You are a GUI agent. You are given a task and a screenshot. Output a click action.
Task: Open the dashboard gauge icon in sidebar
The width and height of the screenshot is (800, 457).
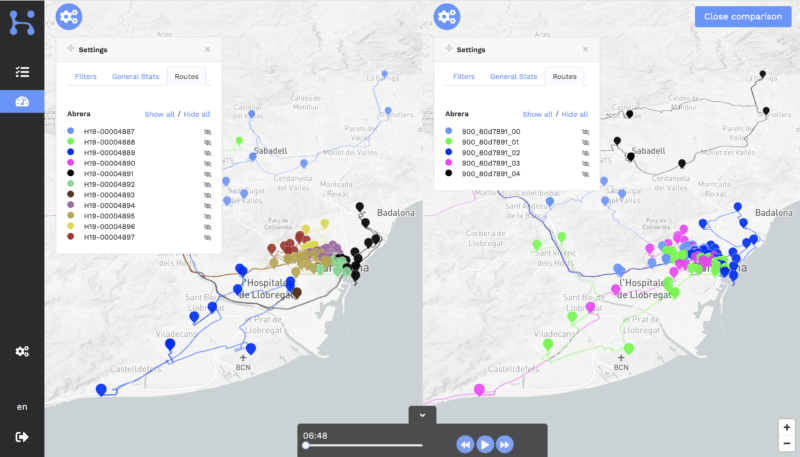pyautogui.click(x=22, y=102)
